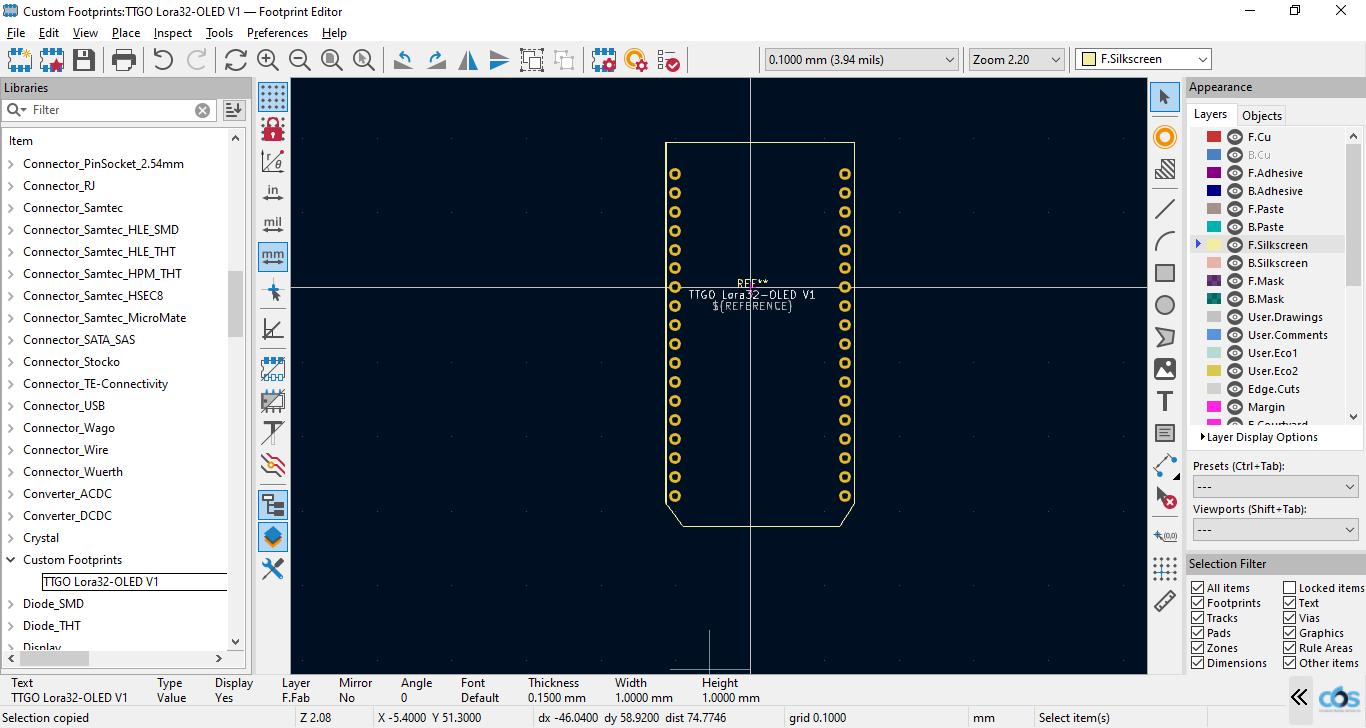This screenshot has width=1366, height=728.
Task: Expand Layer Display Options
Action: tap(1259, 437)
